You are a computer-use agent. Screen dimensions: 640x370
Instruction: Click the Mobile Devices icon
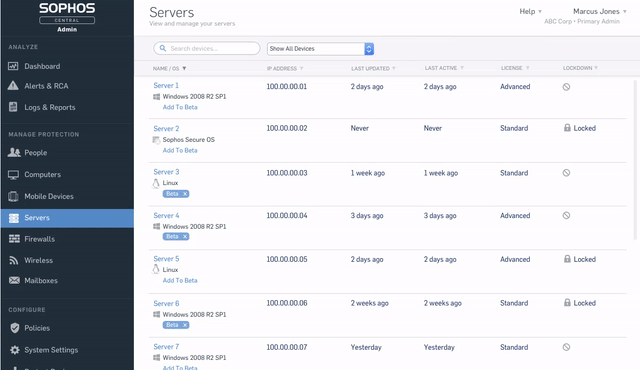(13, 196)
